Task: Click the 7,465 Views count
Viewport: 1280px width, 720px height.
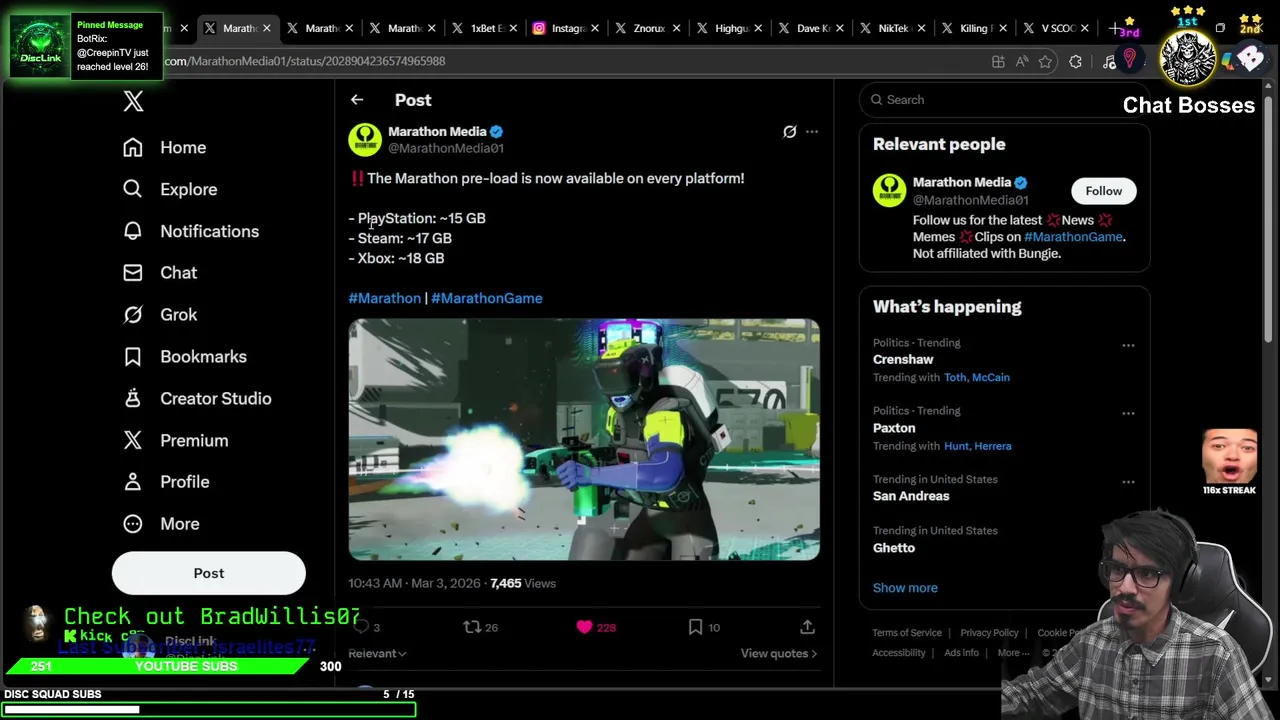Action: tap(523, 583)
